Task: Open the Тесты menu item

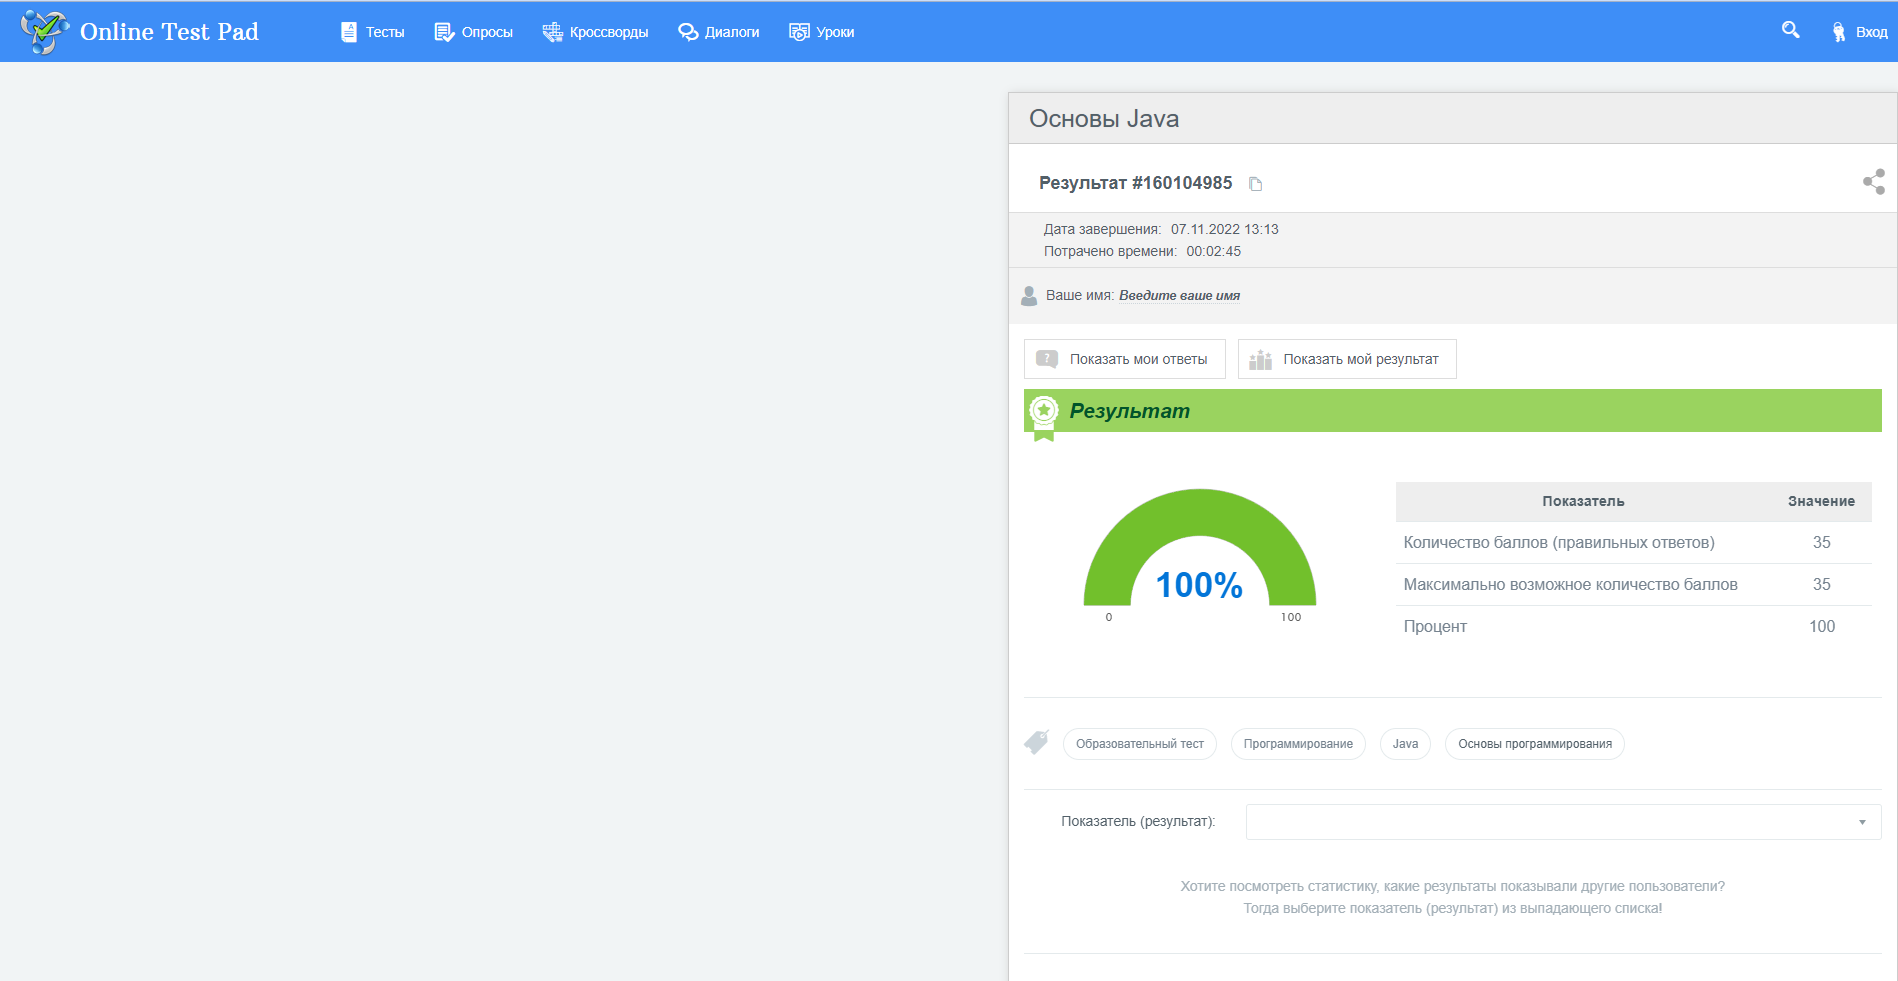Action: [x=372, y=32]
